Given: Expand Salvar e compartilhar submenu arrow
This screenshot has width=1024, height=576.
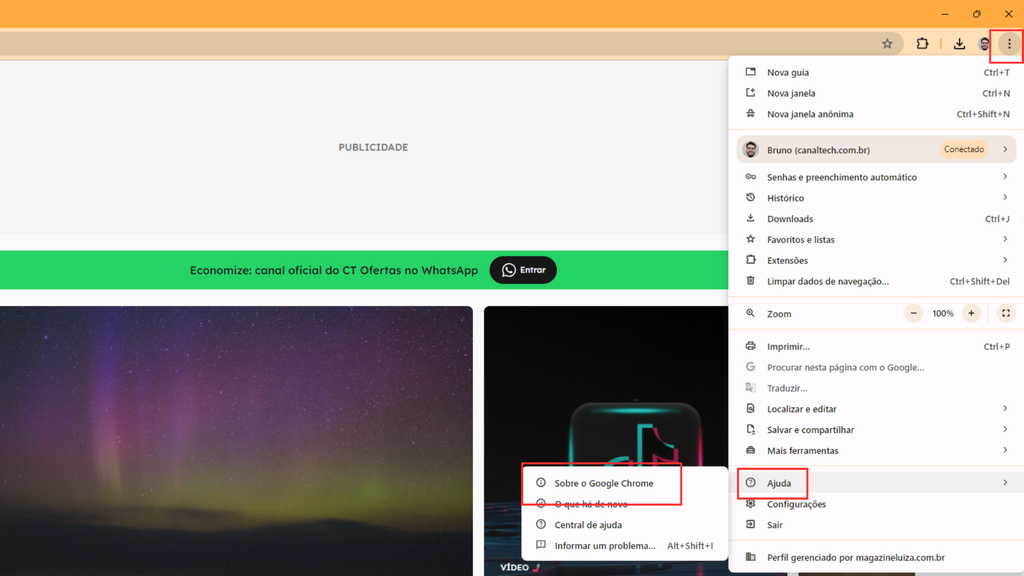Looking at the screenshot, I should [1005, 429].
